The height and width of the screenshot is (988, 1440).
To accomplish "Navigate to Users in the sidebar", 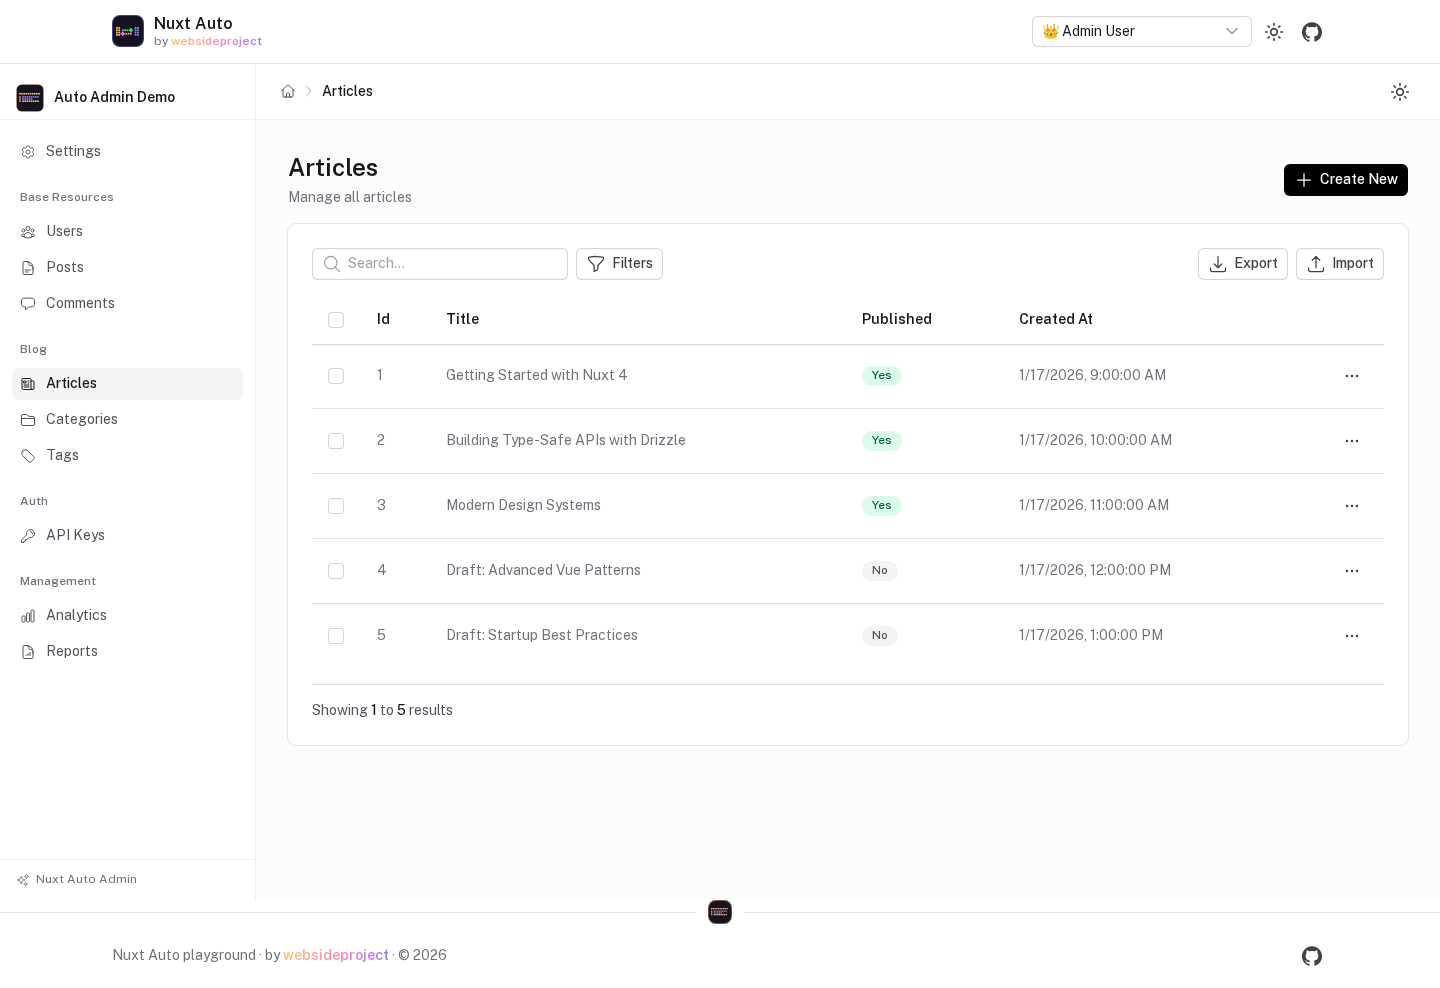I will (127, 232).
